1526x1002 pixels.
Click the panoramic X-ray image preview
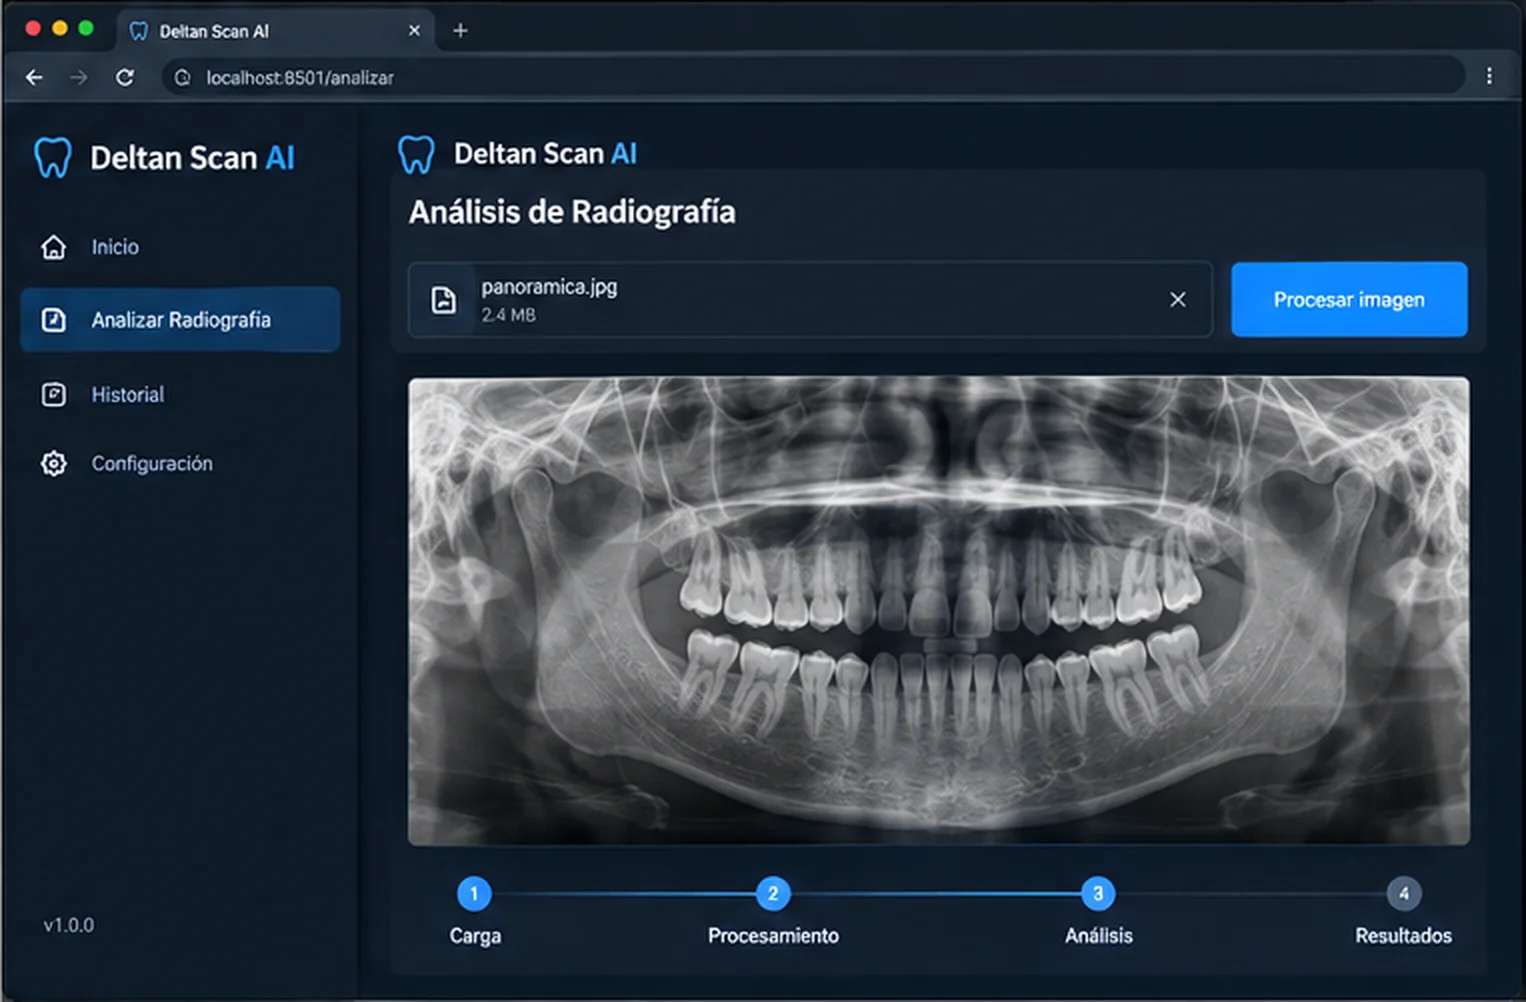pos(939,611)
